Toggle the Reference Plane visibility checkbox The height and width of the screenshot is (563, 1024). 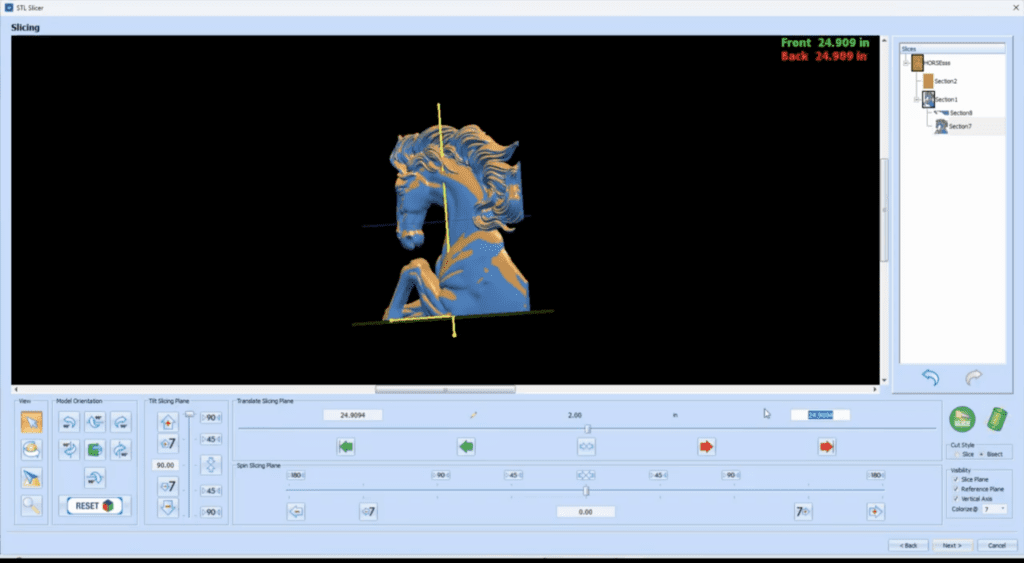(x=957, y=489)
